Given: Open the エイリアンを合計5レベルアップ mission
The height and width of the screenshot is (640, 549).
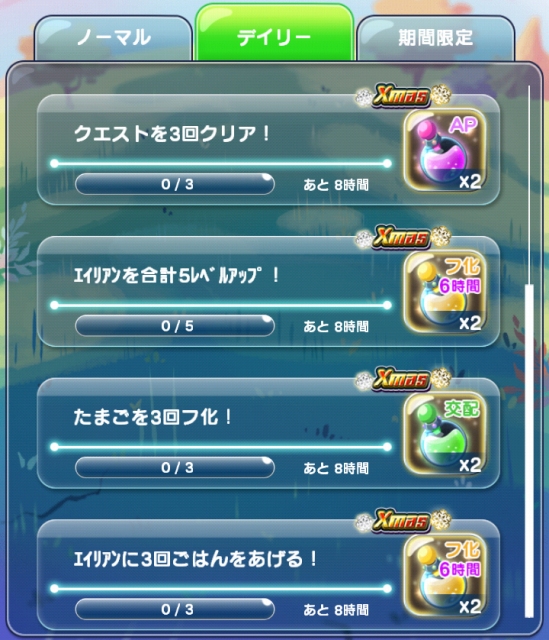Looking at the screenshot, I should point(268,292).
